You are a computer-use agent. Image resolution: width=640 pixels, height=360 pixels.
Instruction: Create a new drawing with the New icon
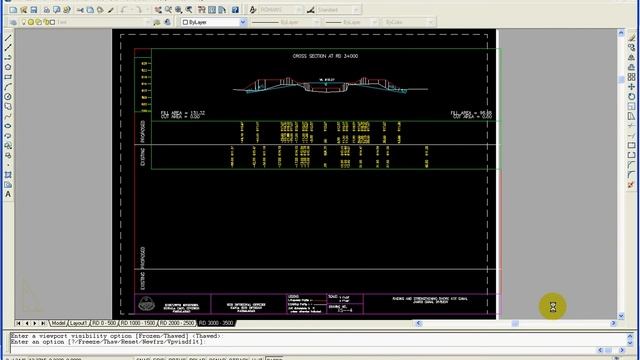[13, 9]
